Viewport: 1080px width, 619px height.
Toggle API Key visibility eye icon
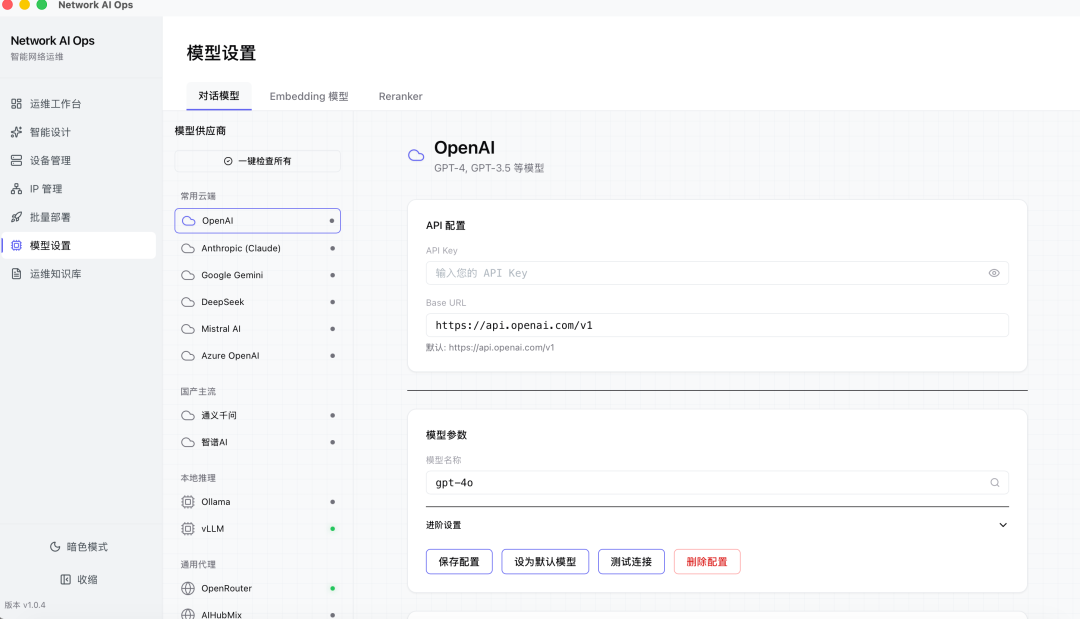[994, 273]
